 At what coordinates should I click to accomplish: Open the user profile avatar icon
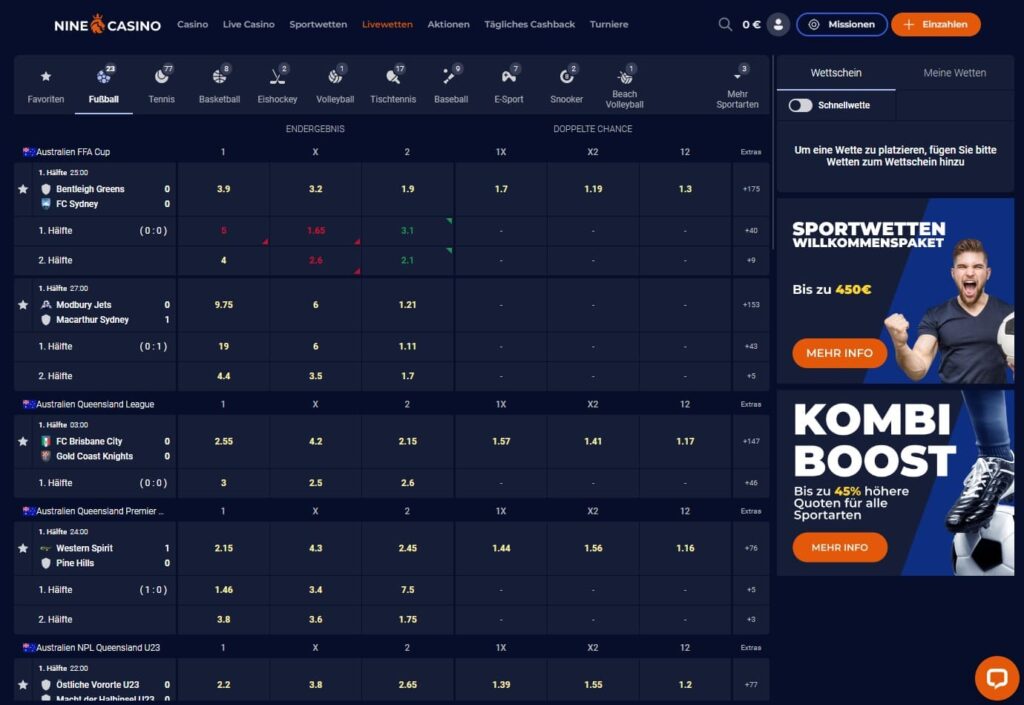pos(778,24)
